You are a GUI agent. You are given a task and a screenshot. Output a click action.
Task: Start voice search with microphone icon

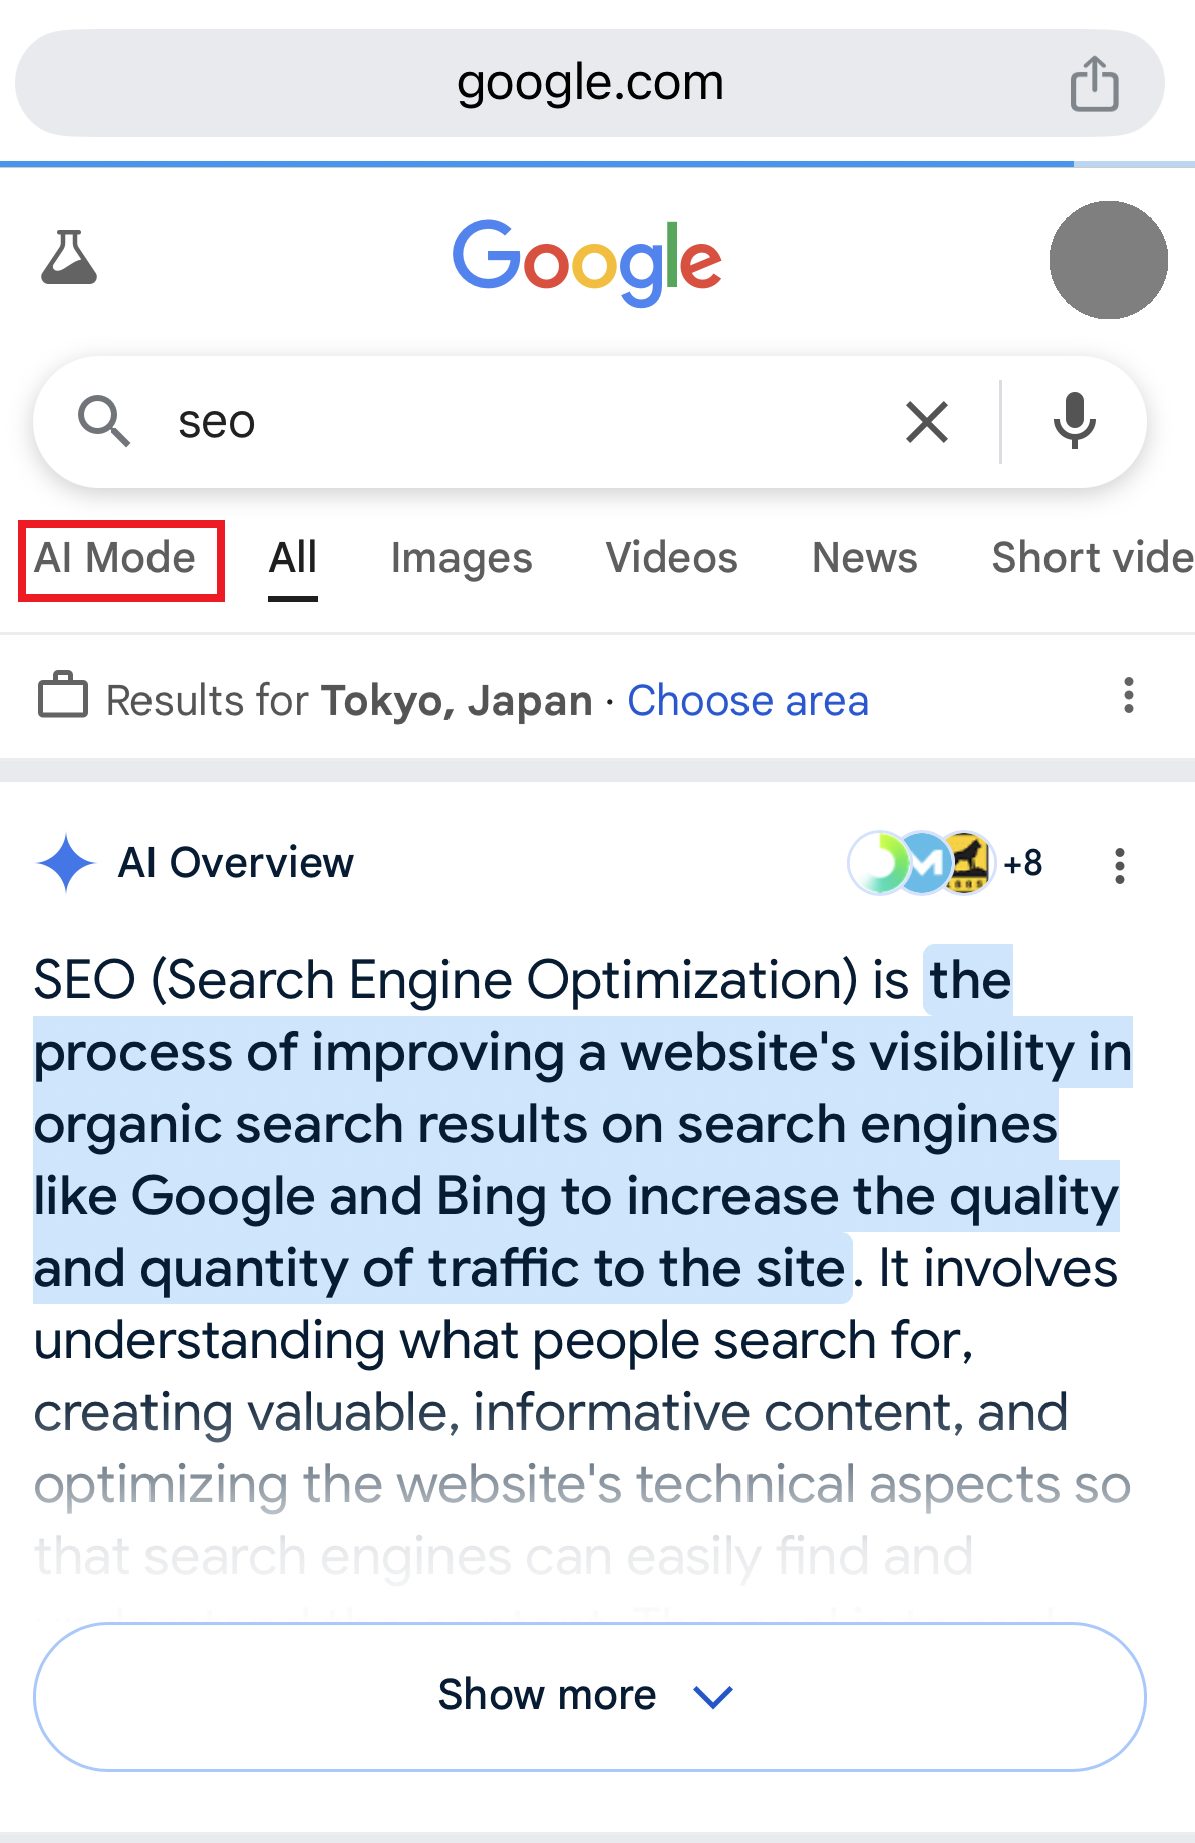[x=1075, y=422]
